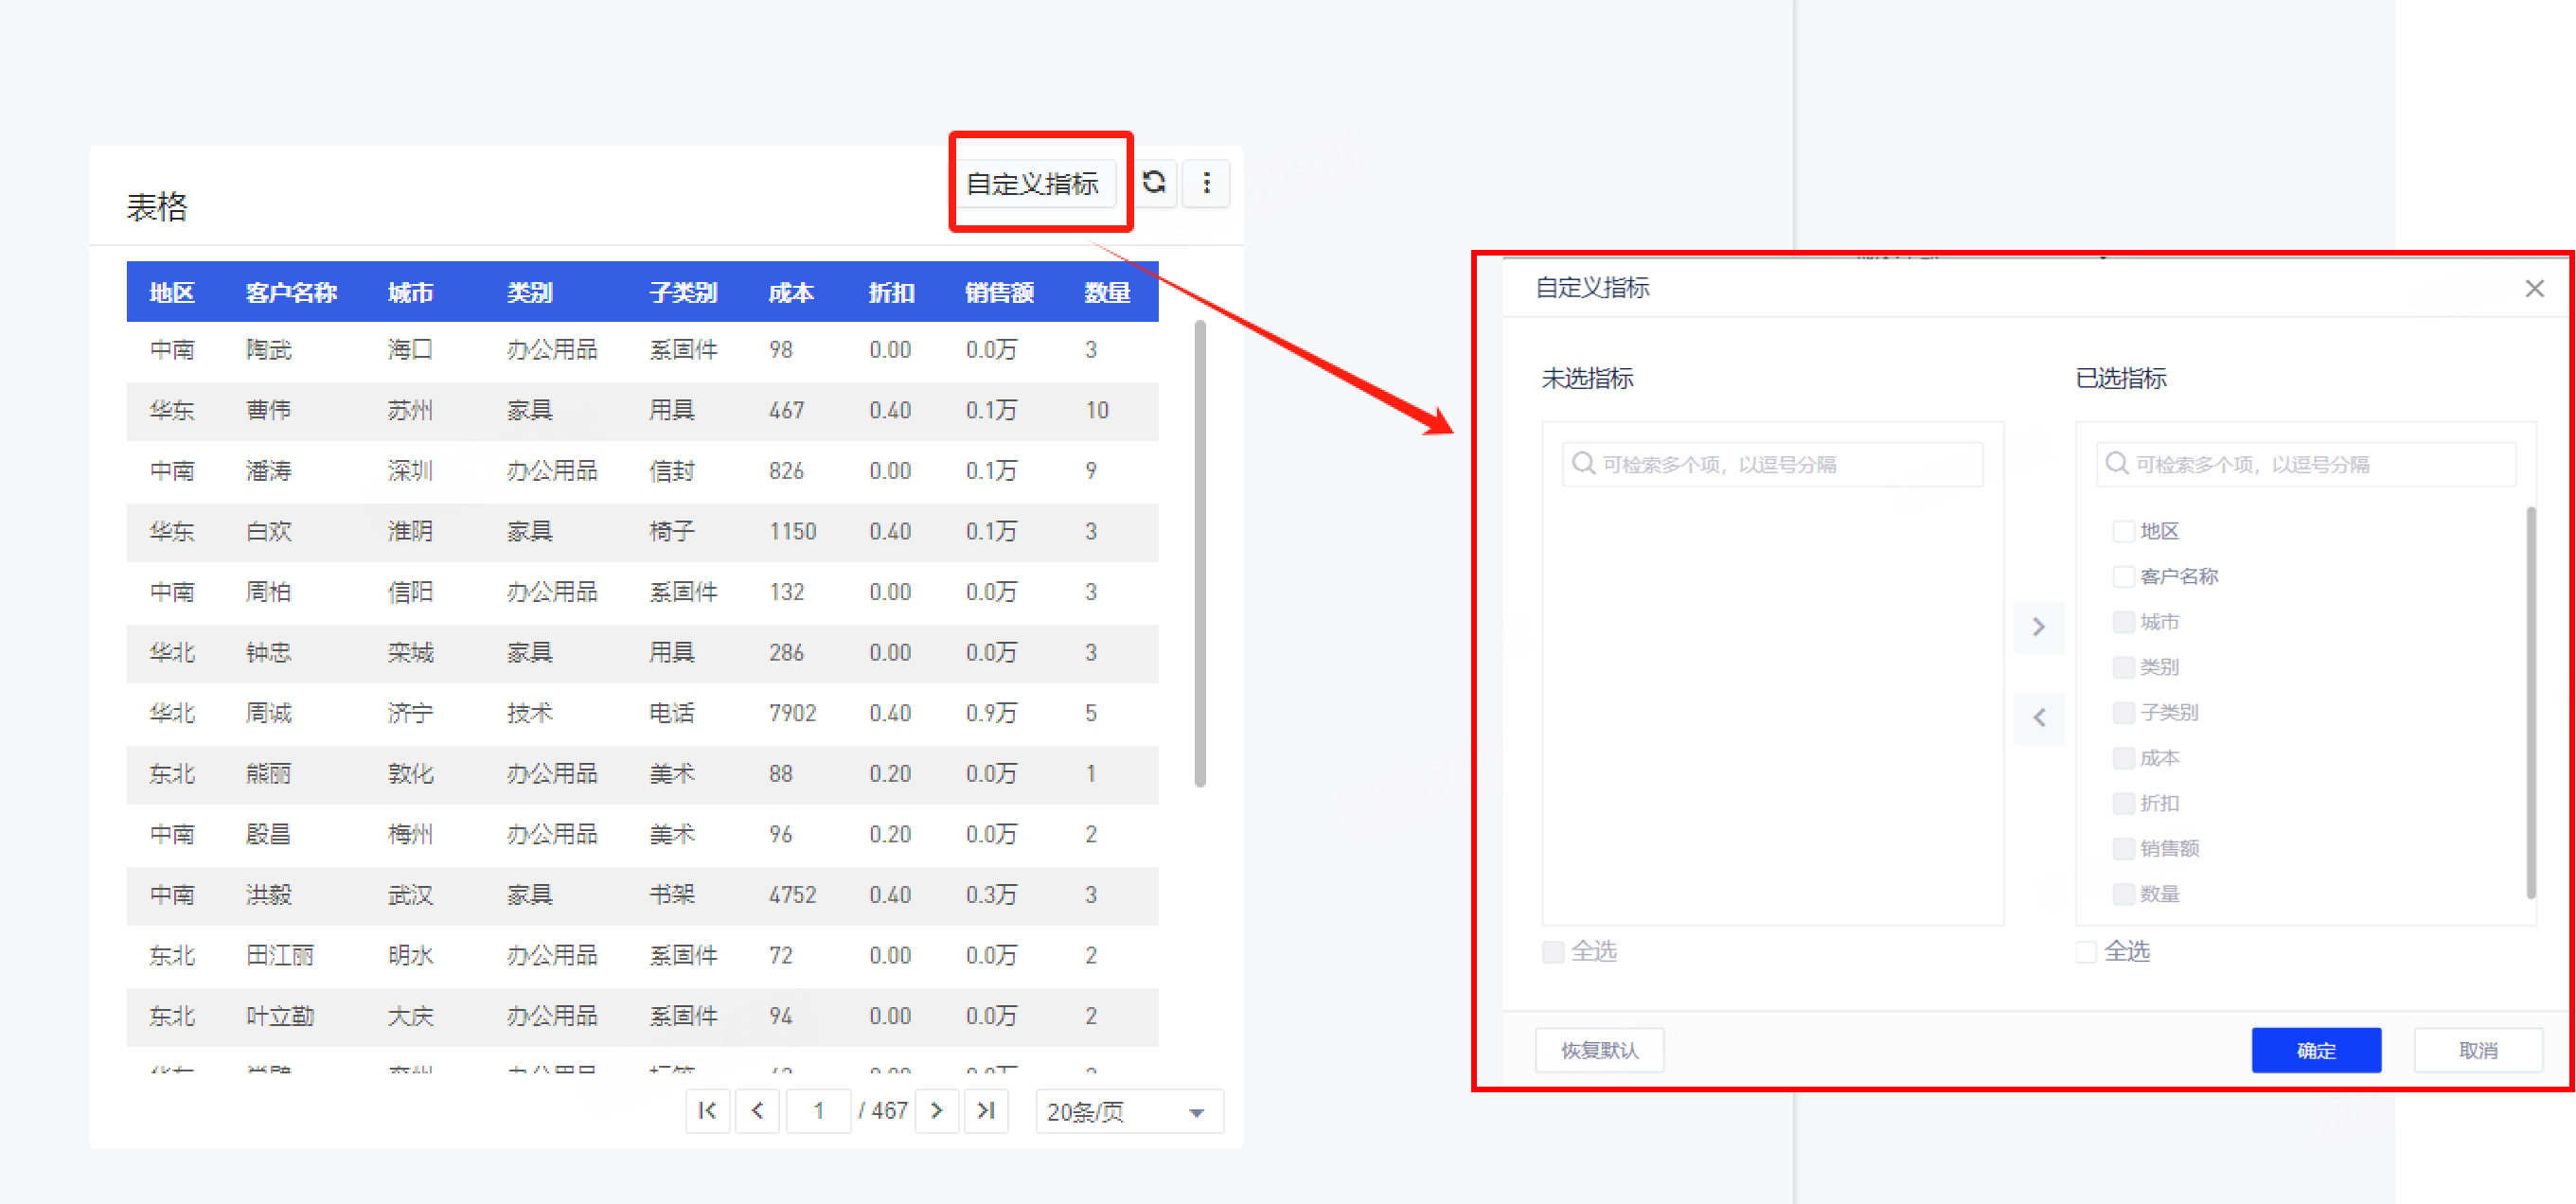Go to next page of table

click(936, 1111)
